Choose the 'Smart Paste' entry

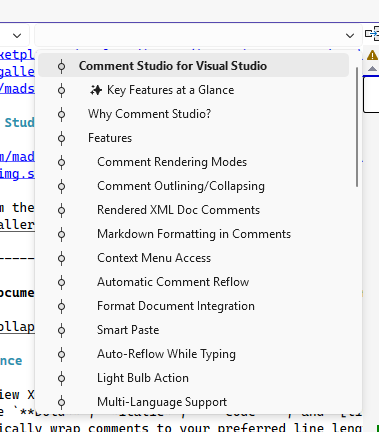point(193,330)
